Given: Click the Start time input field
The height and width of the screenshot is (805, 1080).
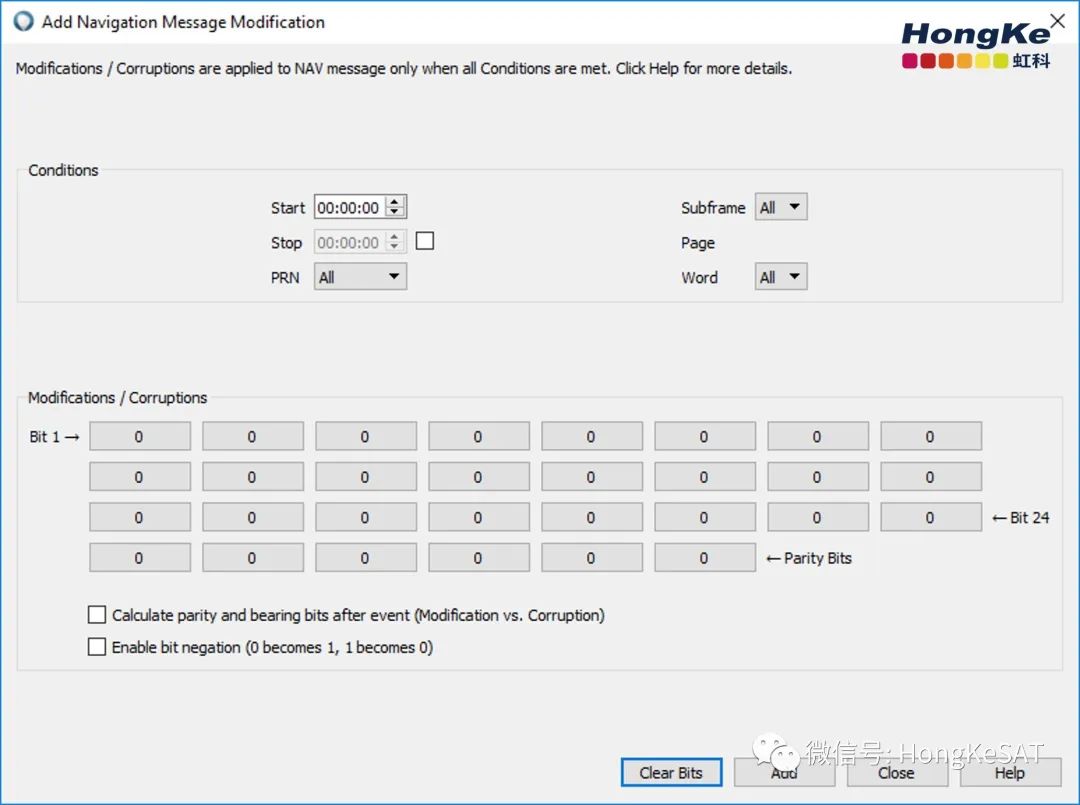Looking at the screenshot, I should [x=349, y=207].
